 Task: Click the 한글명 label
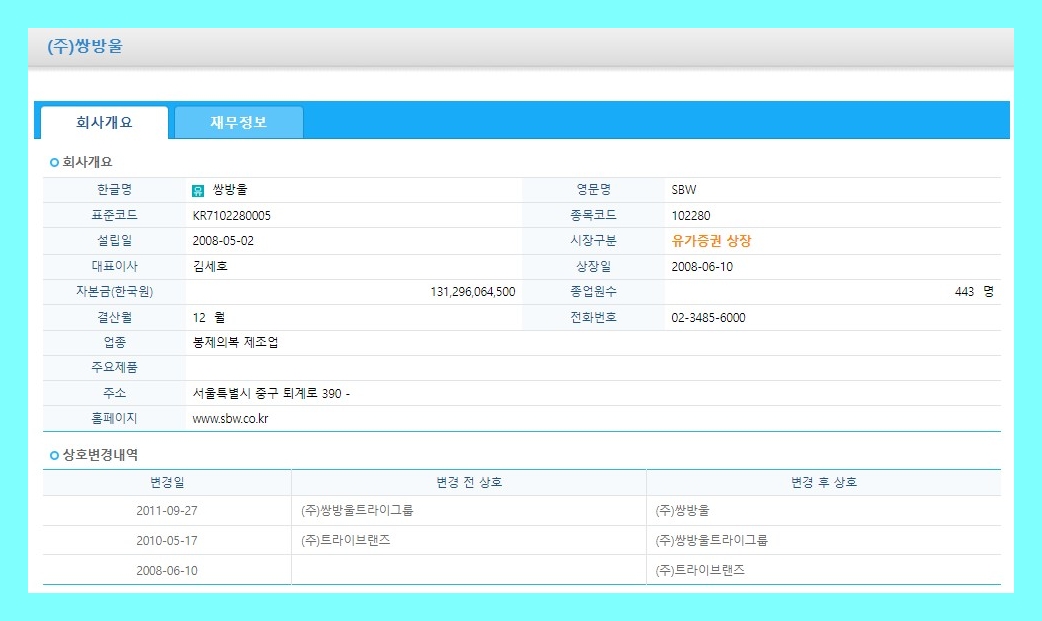[114, 189]
